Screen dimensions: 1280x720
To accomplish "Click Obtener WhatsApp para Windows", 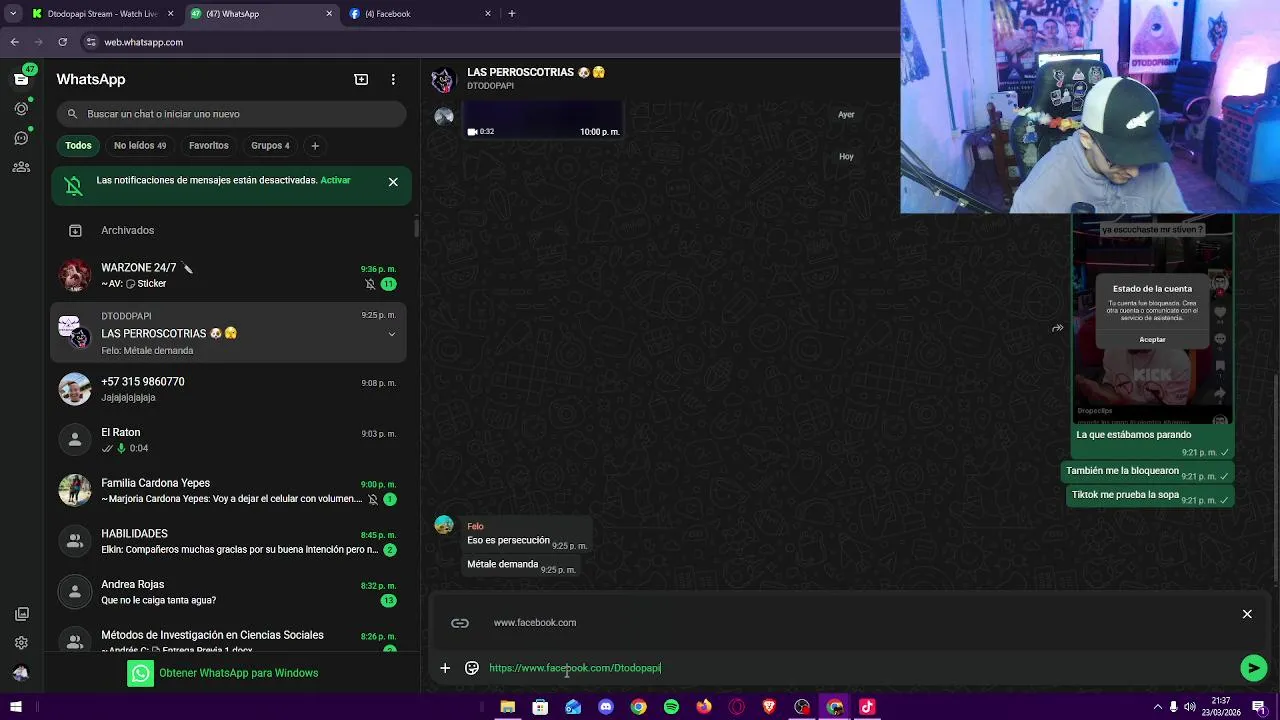I will [223, 673].
